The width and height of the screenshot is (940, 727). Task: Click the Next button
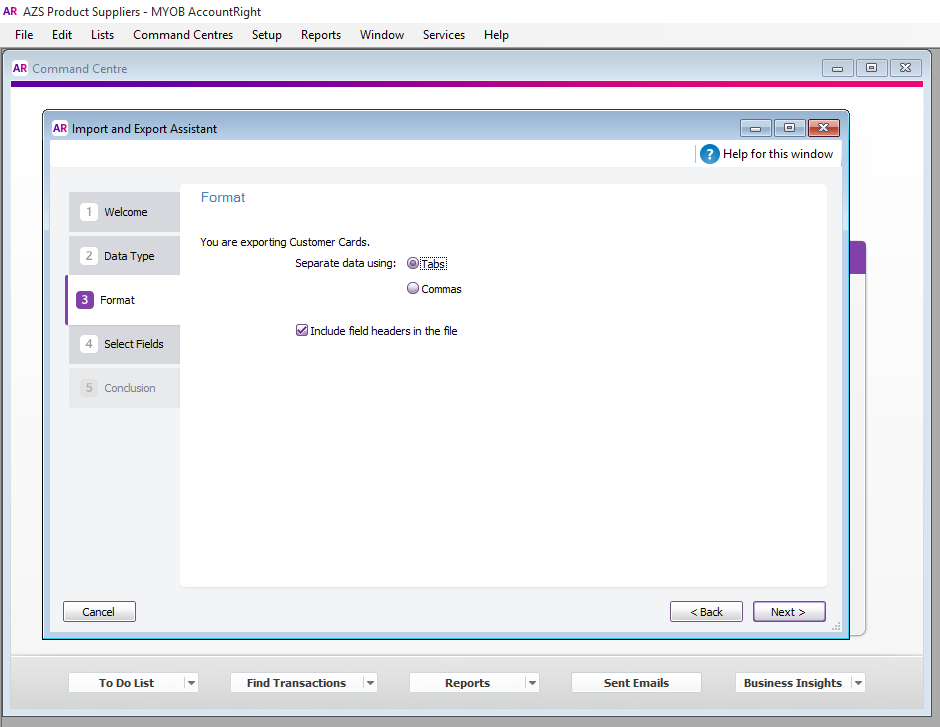tap(789, 611)
